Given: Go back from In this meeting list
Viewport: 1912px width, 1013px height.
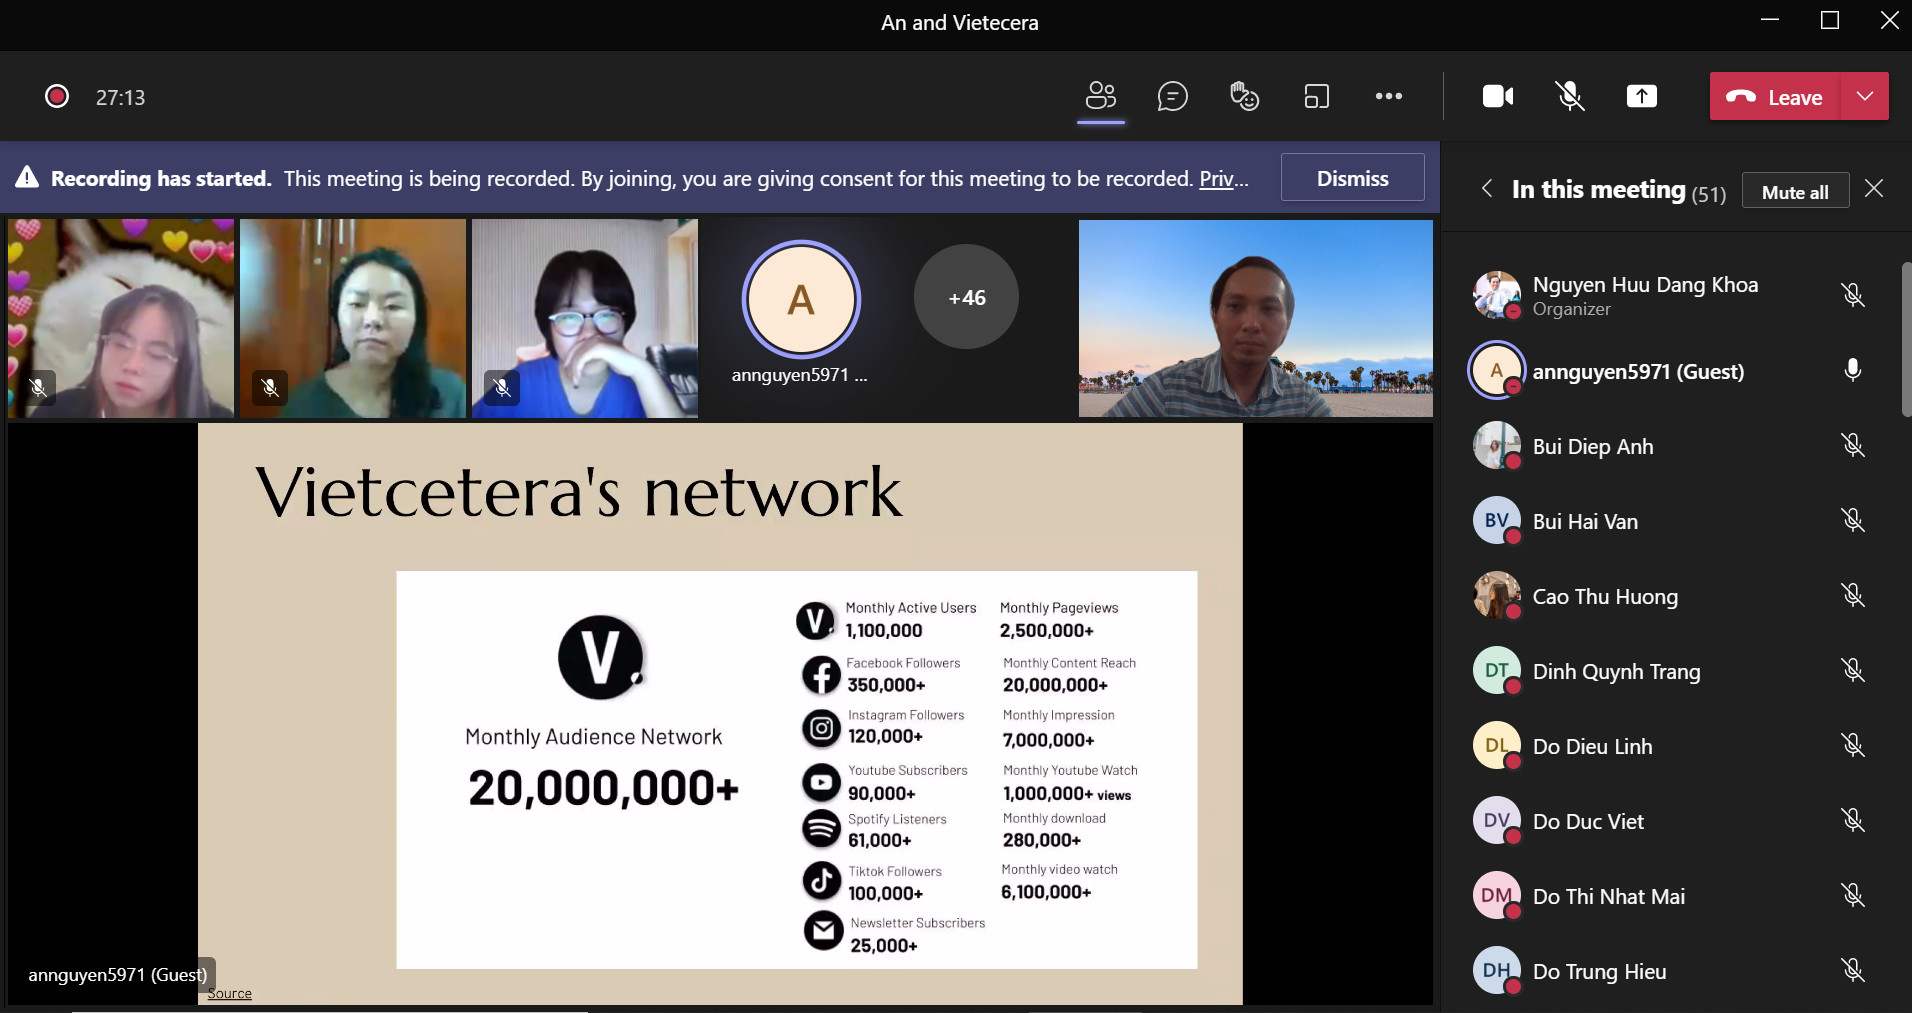Looking at the screenshot, I should tap(1487, 189).
